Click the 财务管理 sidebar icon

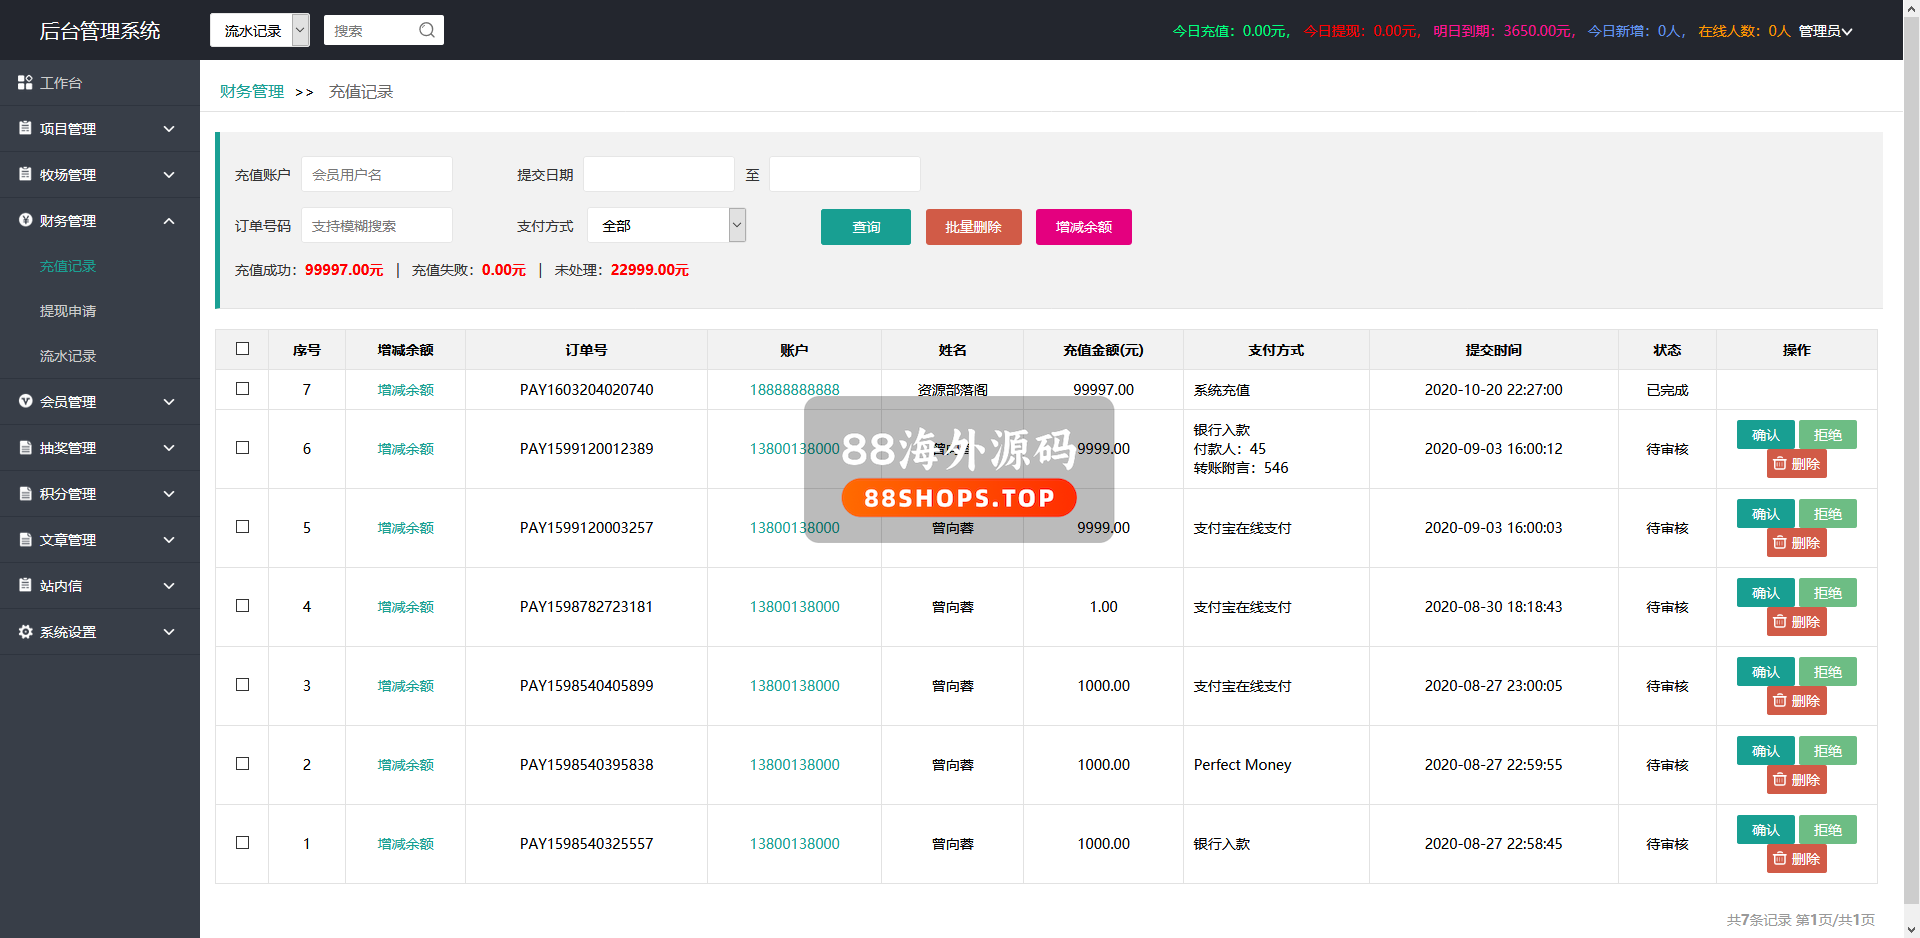pyautogui.click(x=25, y=220)
